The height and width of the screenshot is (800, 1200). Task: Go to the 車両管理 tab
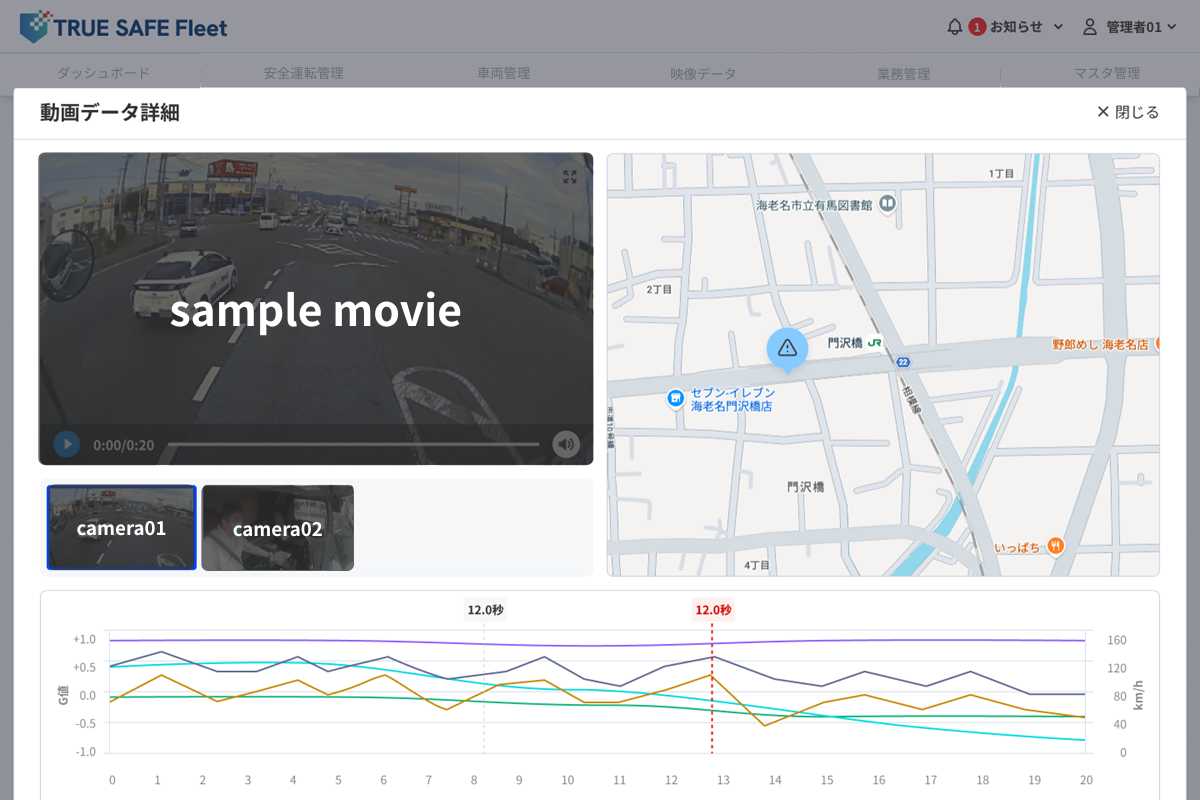(503, 73)
